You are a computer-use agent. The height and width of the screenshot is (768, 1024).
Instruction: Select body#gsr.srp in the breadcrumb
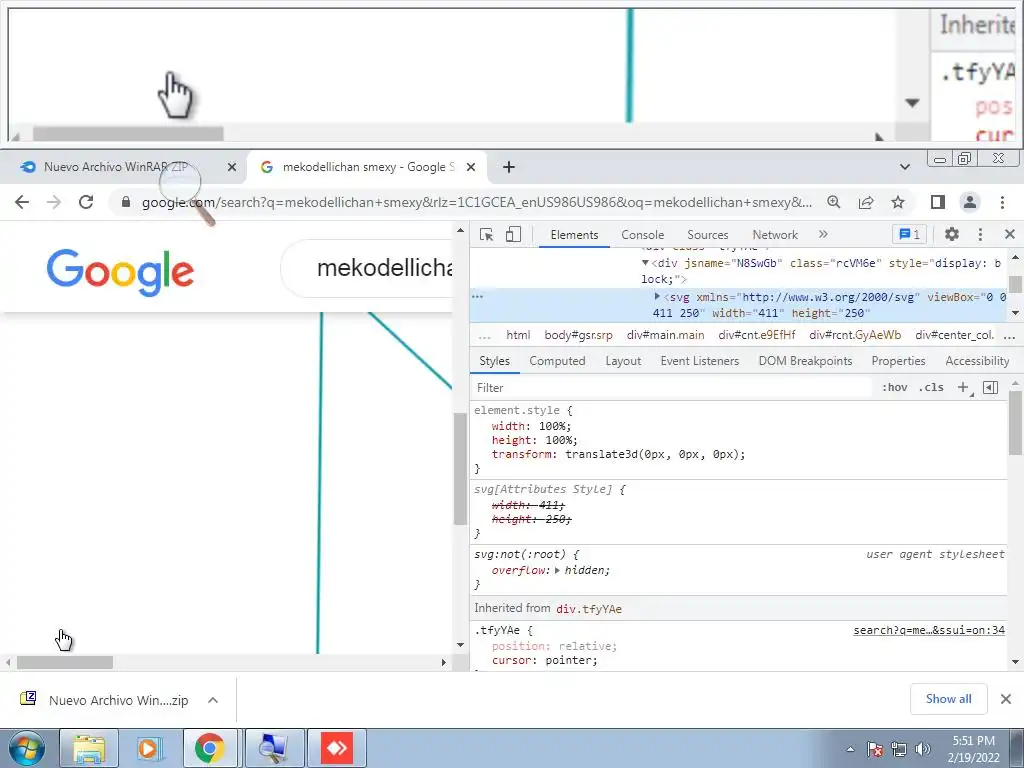pos(579,335)
